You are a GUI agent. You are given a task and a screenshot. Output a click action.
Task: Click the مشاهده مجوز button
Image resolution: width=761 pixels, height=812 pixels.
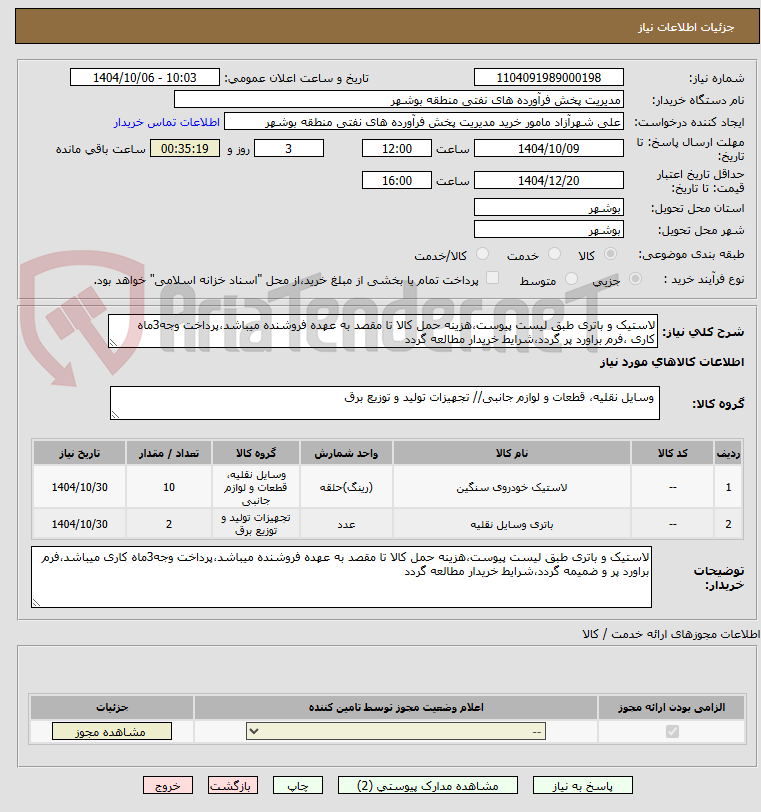(x=112, y=732)
